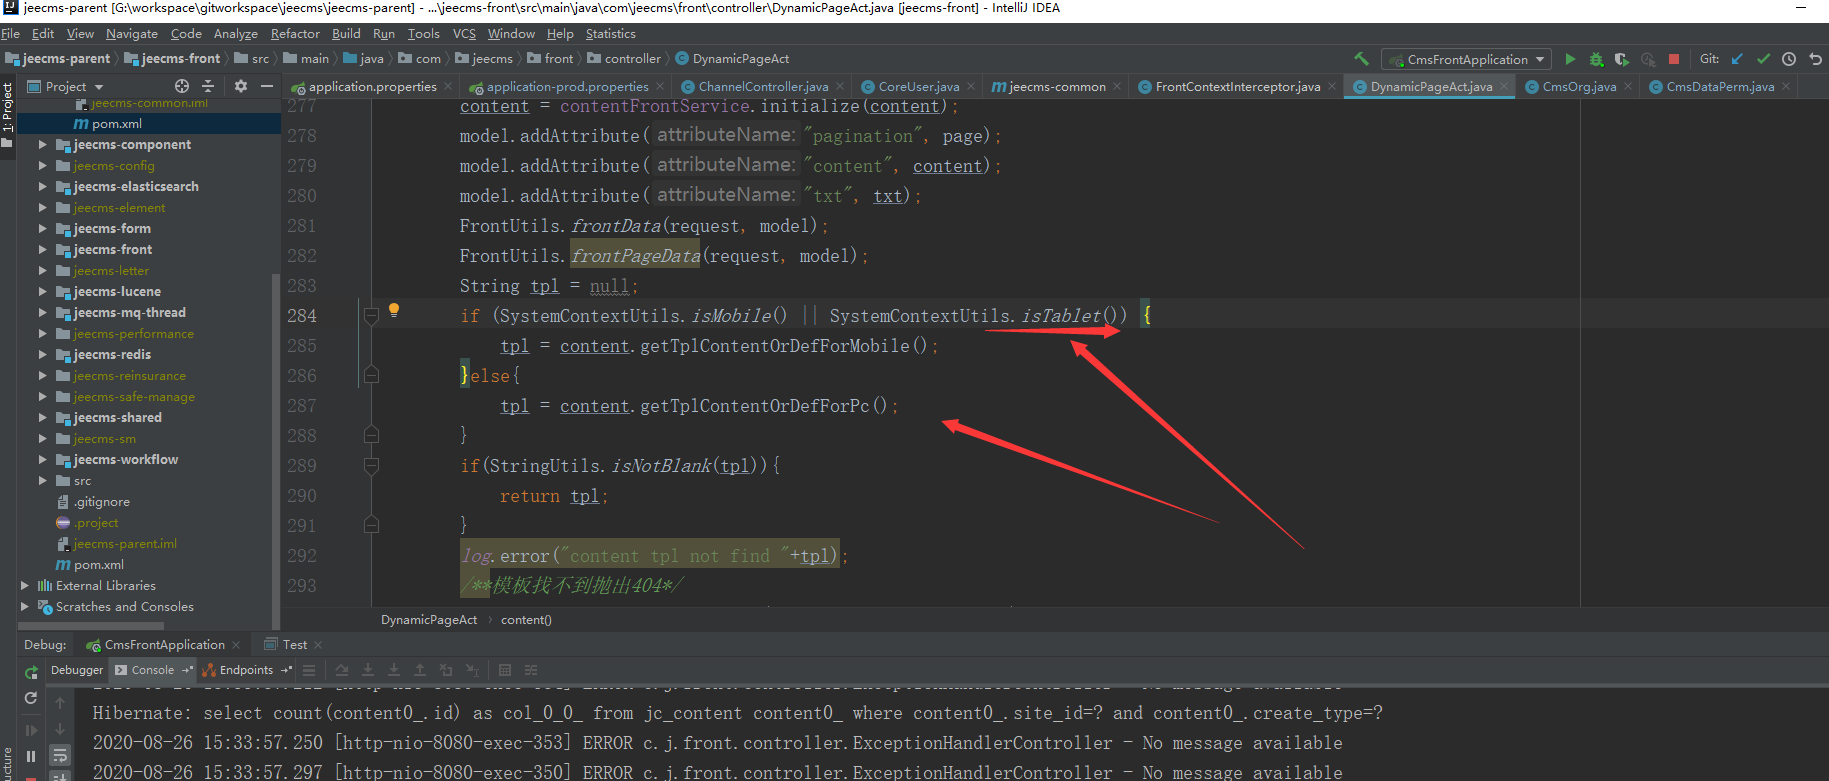Click the intention lightbulb on line 284
The width and height of the screenshot is (1829, 781).
coord(394,310)
